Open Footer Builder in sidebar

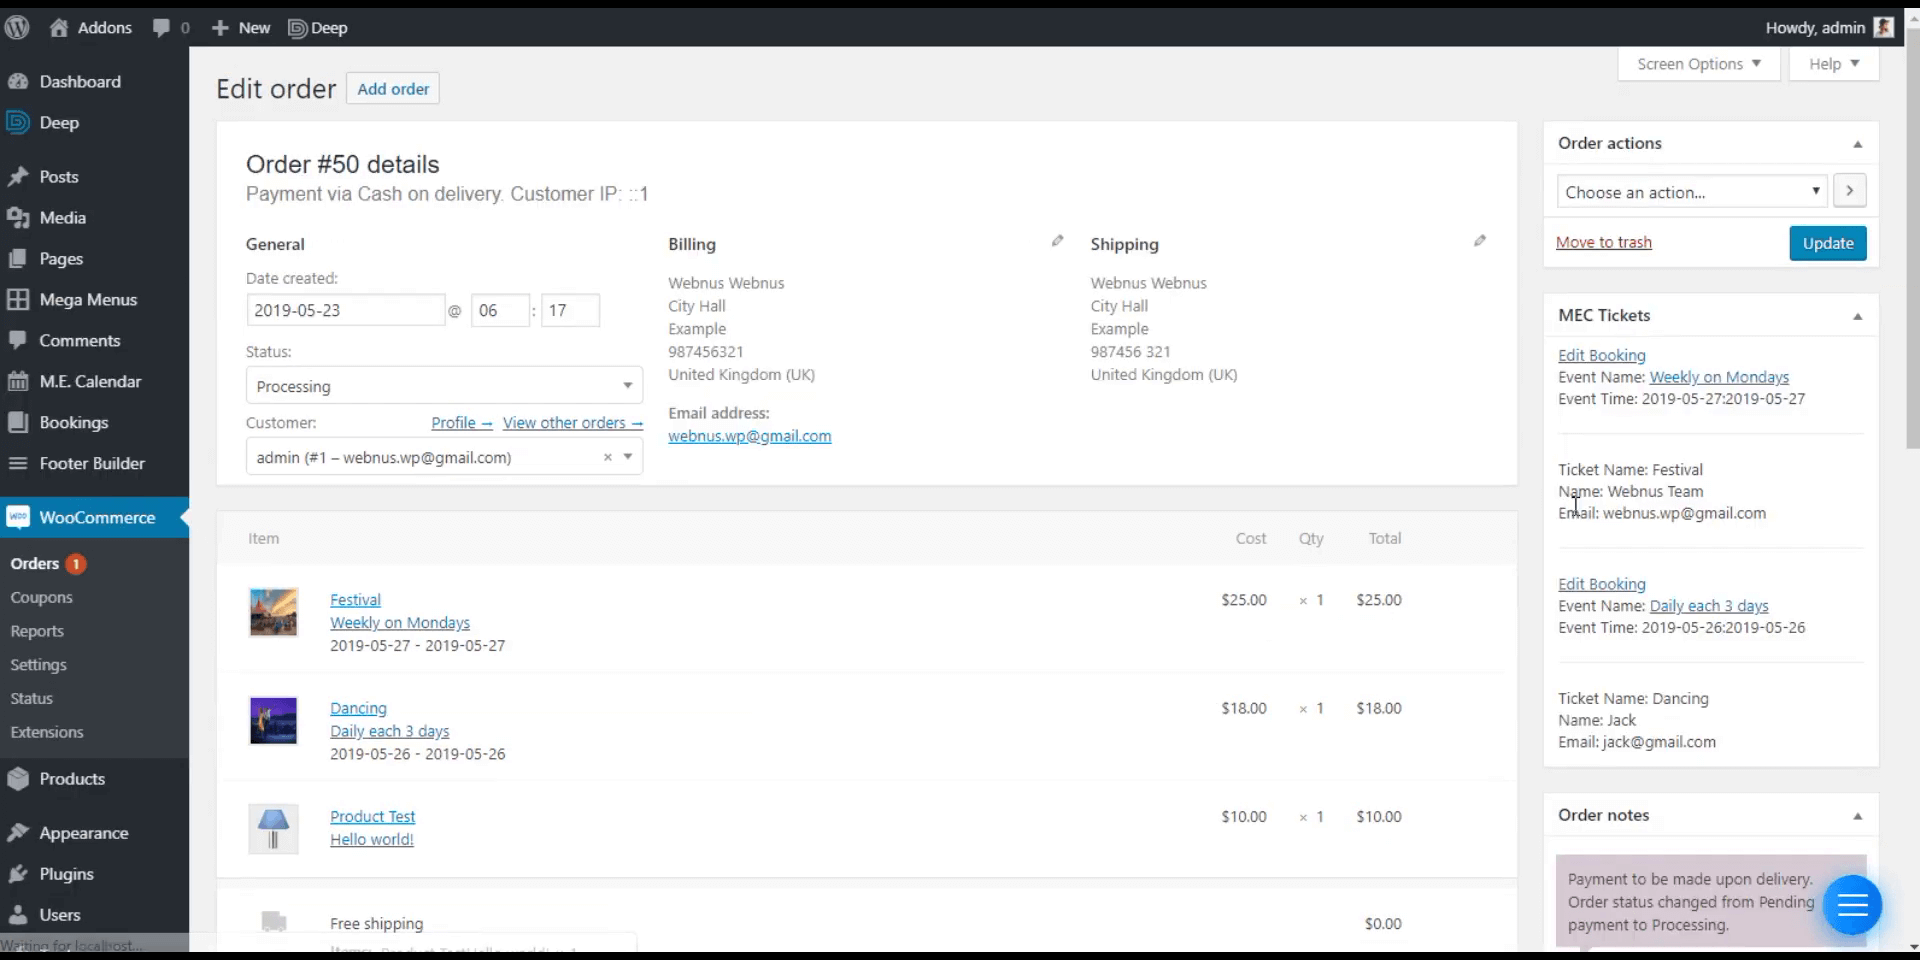(x=94, y=464)
